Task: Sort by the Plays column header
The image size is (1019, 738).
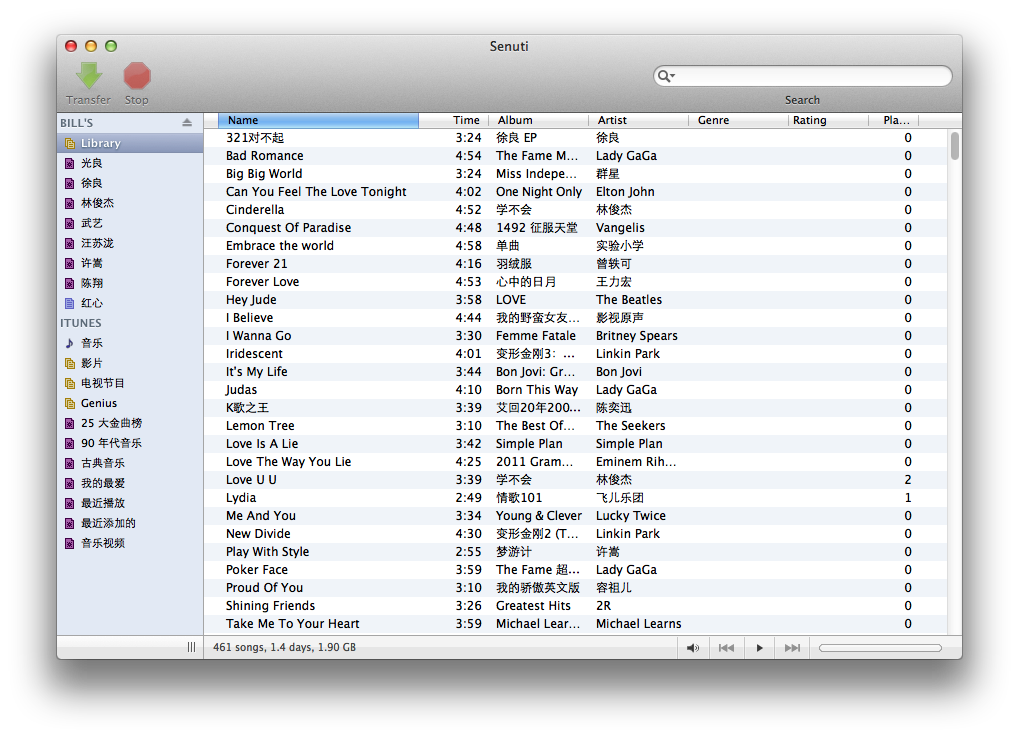Action: [894, 120]
